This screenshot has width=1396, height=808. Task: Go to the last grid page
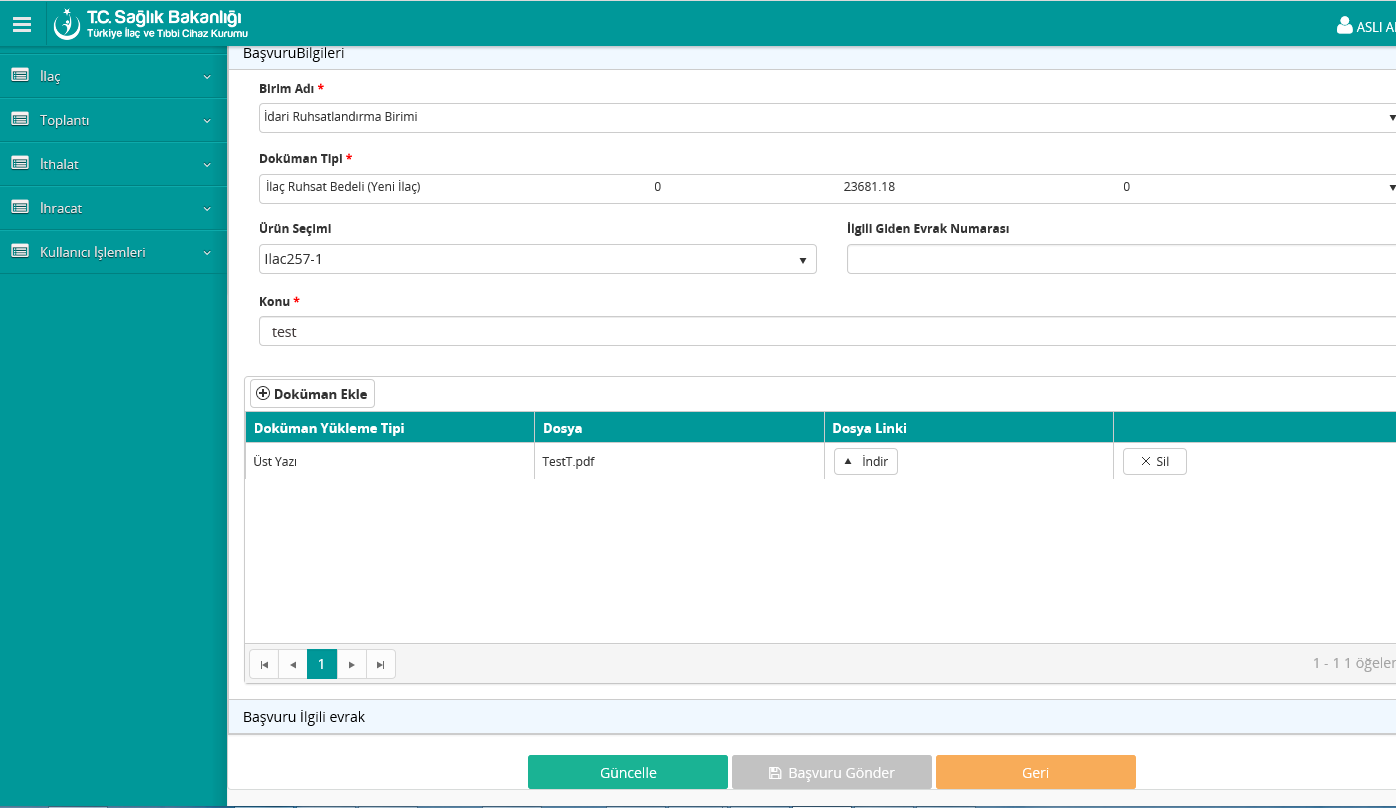pos(380,664)
